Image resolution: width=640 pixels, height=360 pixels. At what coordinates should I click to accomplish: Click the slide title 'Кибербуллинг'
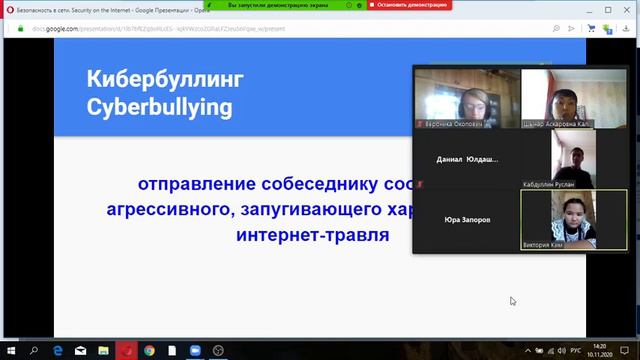point(165,79)
